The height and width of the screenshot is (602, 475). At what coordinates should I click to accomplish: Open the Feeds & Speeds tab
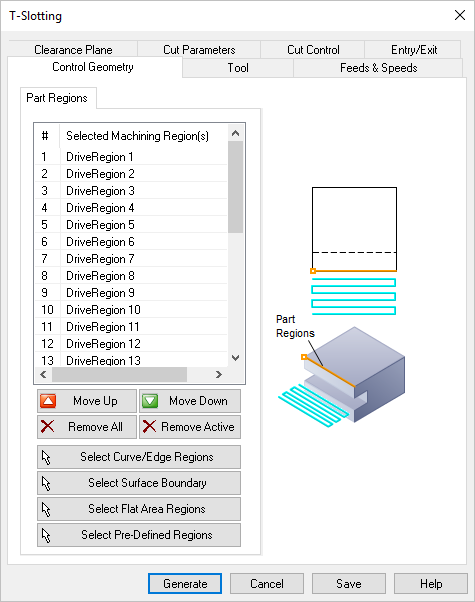pos(378,68)
